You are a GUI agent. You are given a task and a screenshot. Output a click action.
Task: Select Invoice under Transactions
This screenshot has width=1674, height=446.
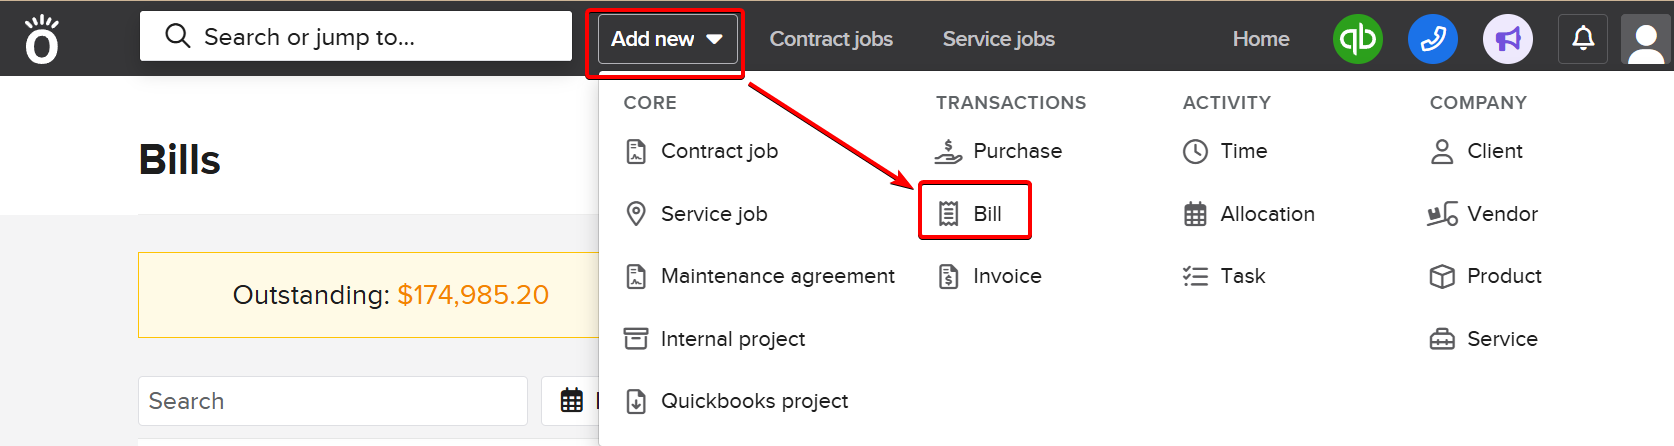991,276
